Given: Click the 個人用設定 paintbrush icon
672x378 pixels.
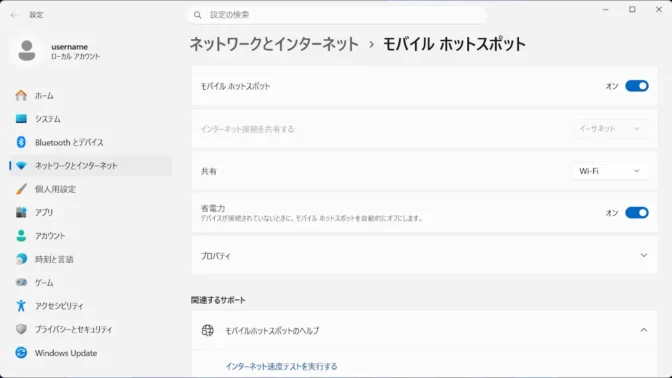Looking at the screenshot, I should 21,189.
